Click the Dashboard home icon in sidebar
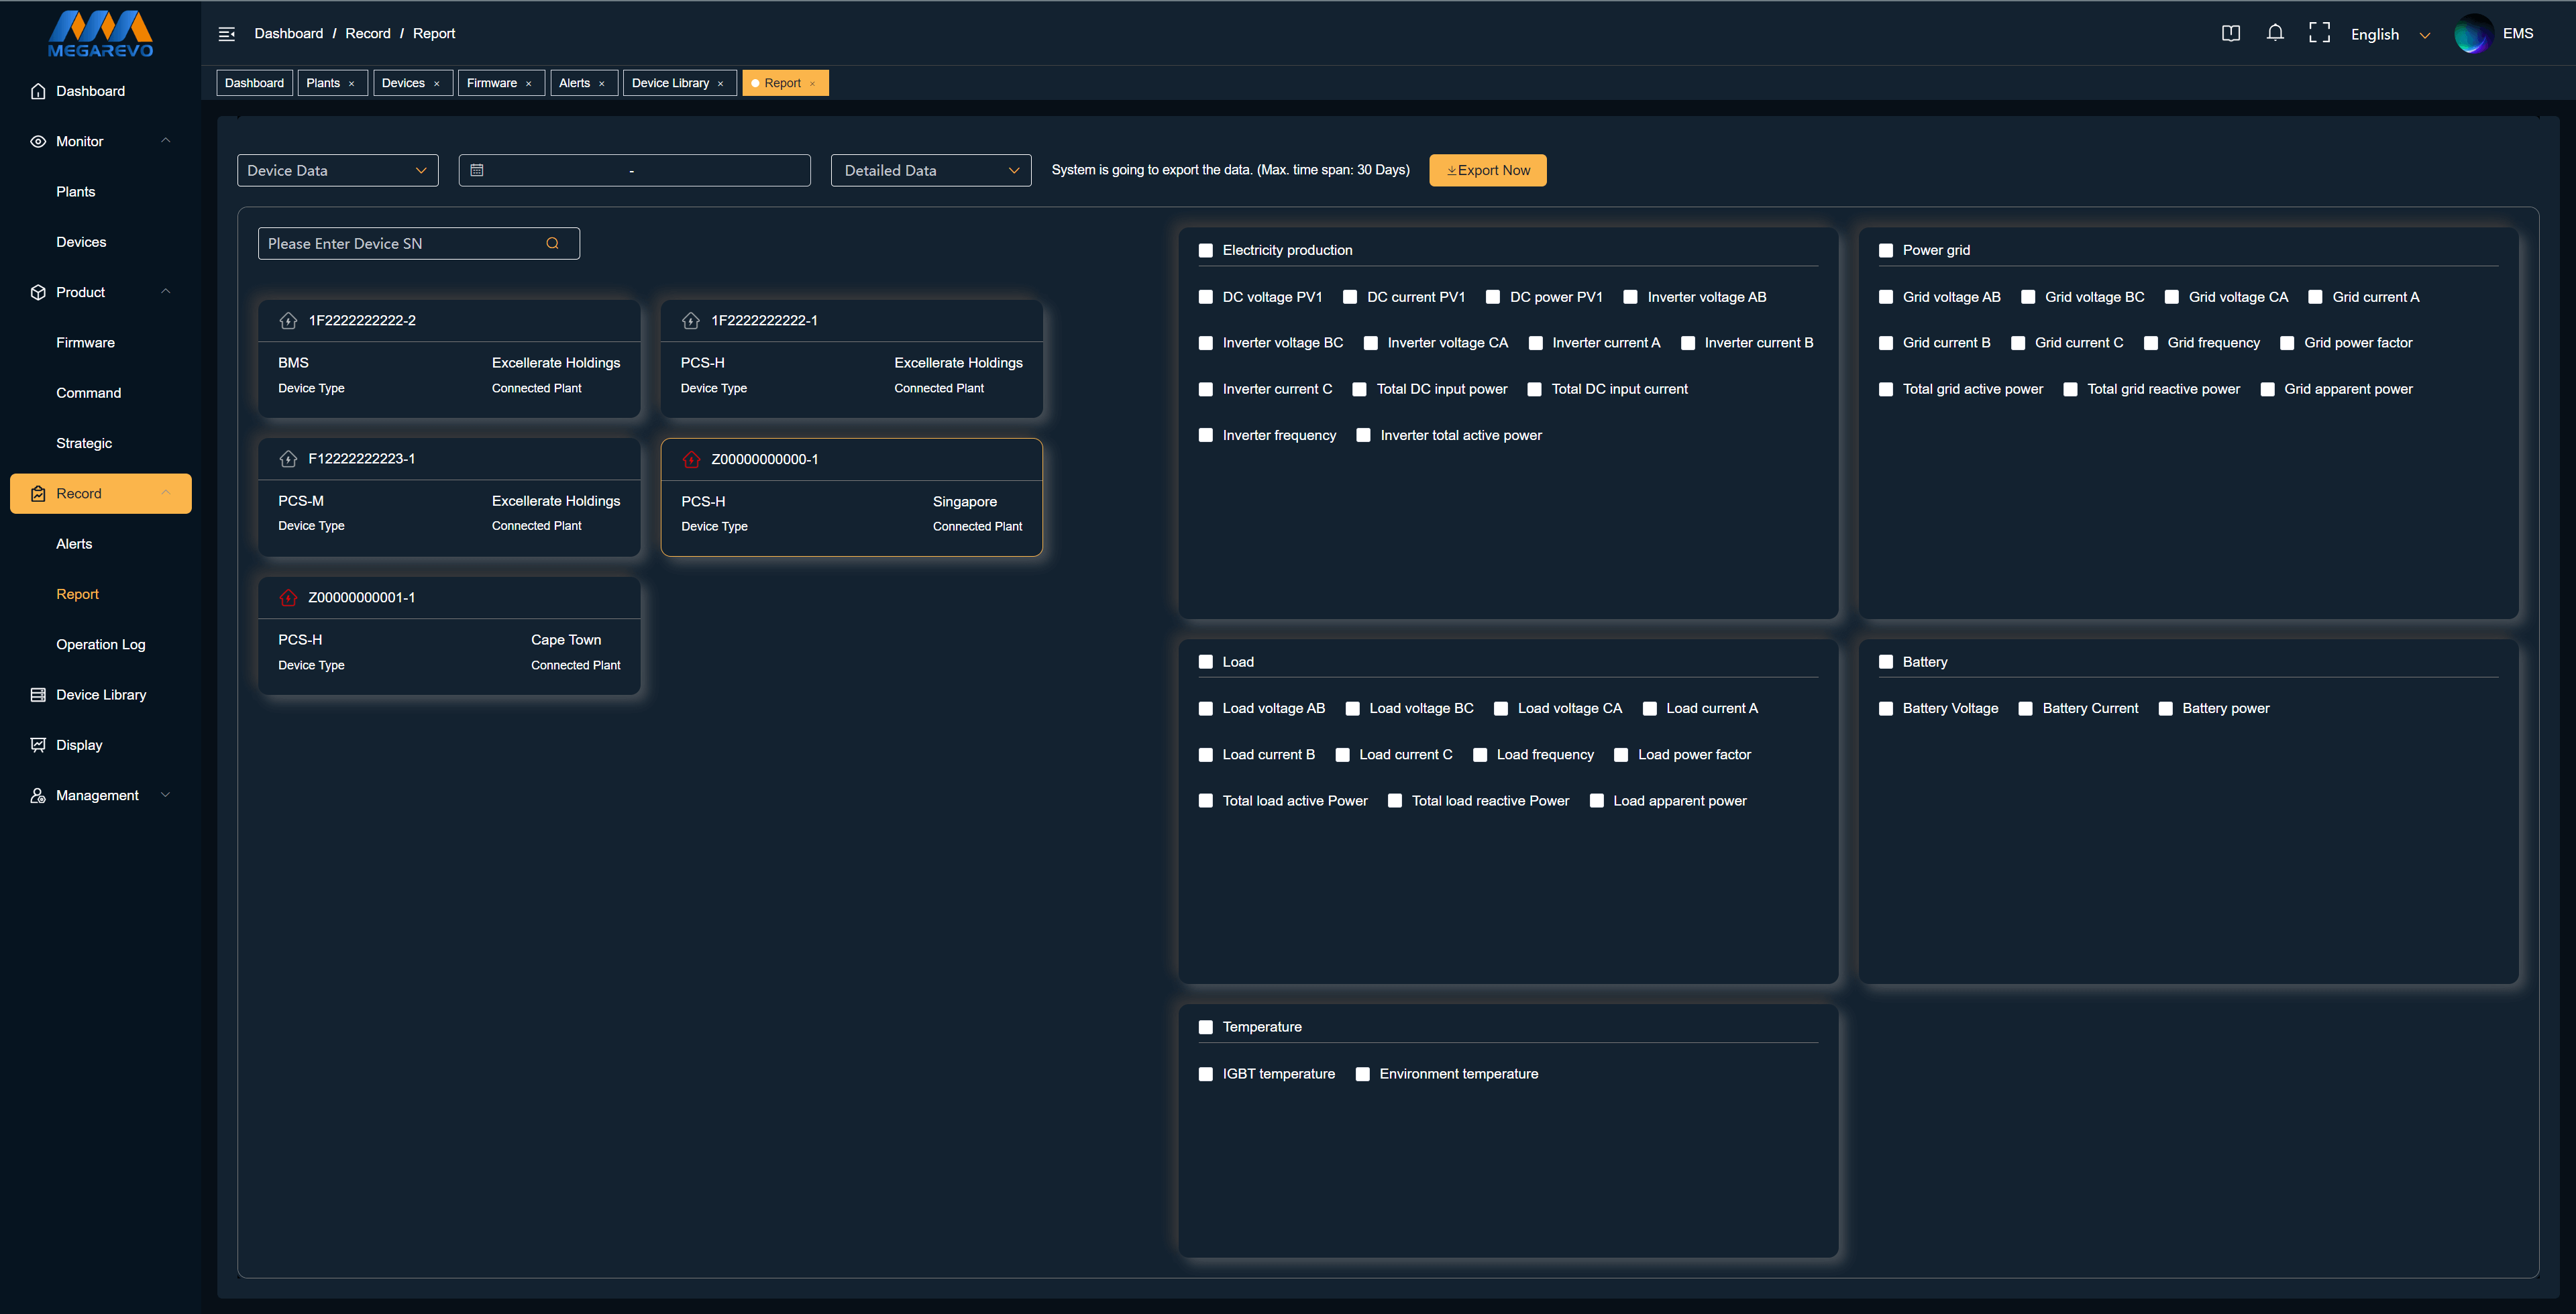The height and width of the screenshot is (1314, 2576). (38, 91)
